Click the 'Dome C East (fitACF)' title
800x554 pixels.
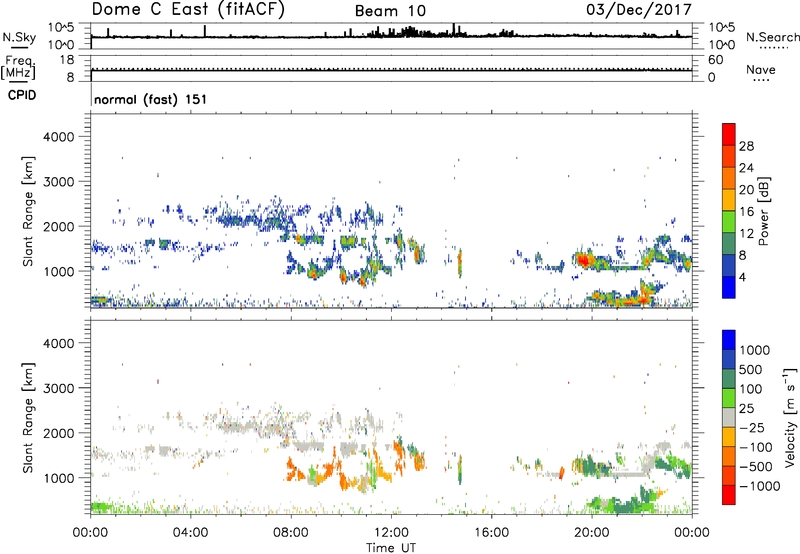coord(188,10)
